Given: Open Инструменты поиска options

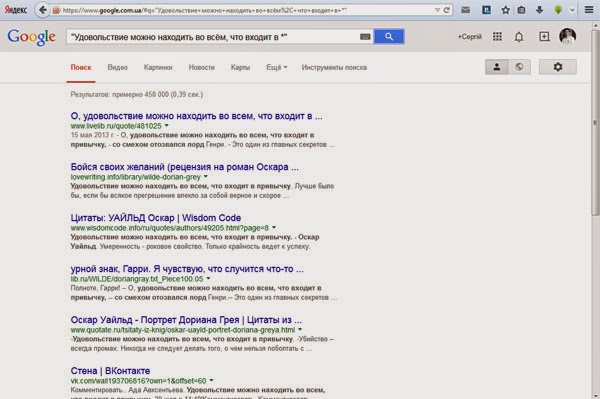Looking at the screenshot, I should pyautogui.click(x=334, y=67).
